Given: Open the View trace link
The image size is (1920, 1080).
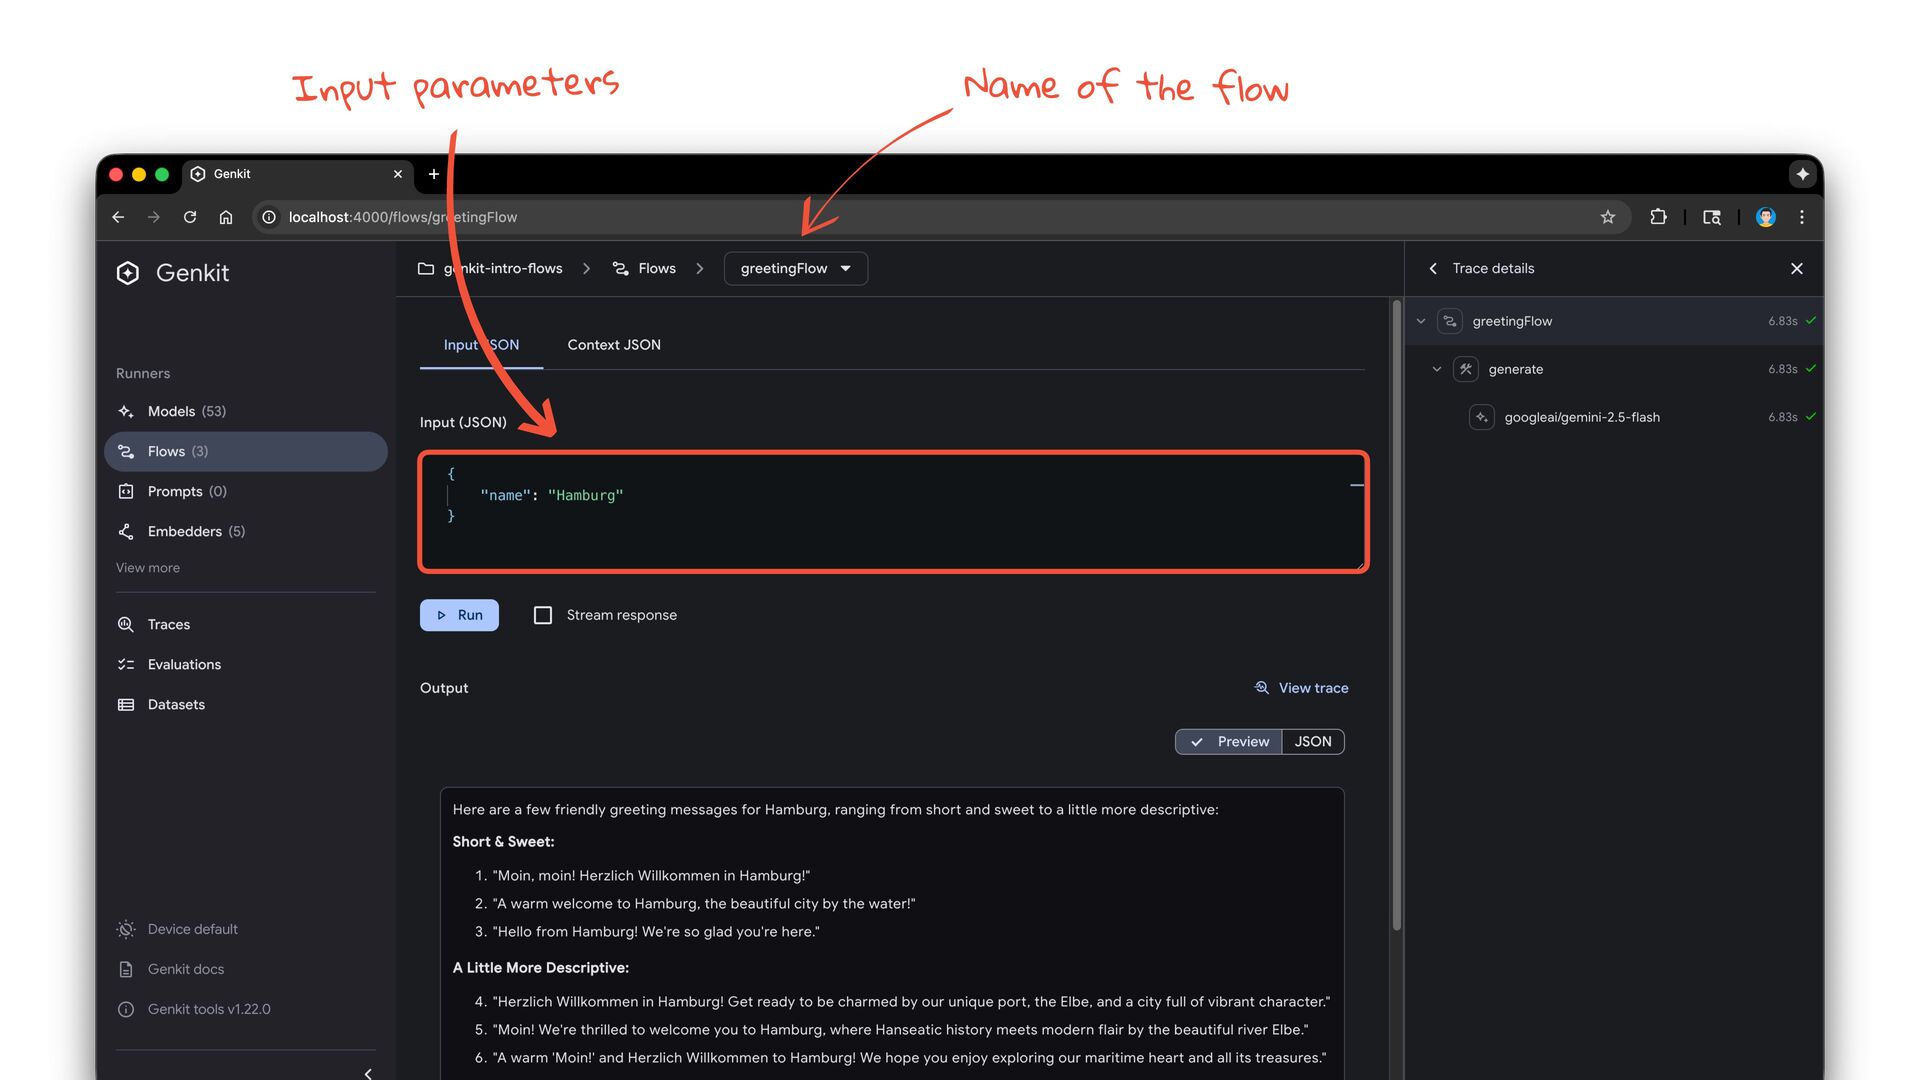Looking at the screenshot, I should (x=1301, y=688).
